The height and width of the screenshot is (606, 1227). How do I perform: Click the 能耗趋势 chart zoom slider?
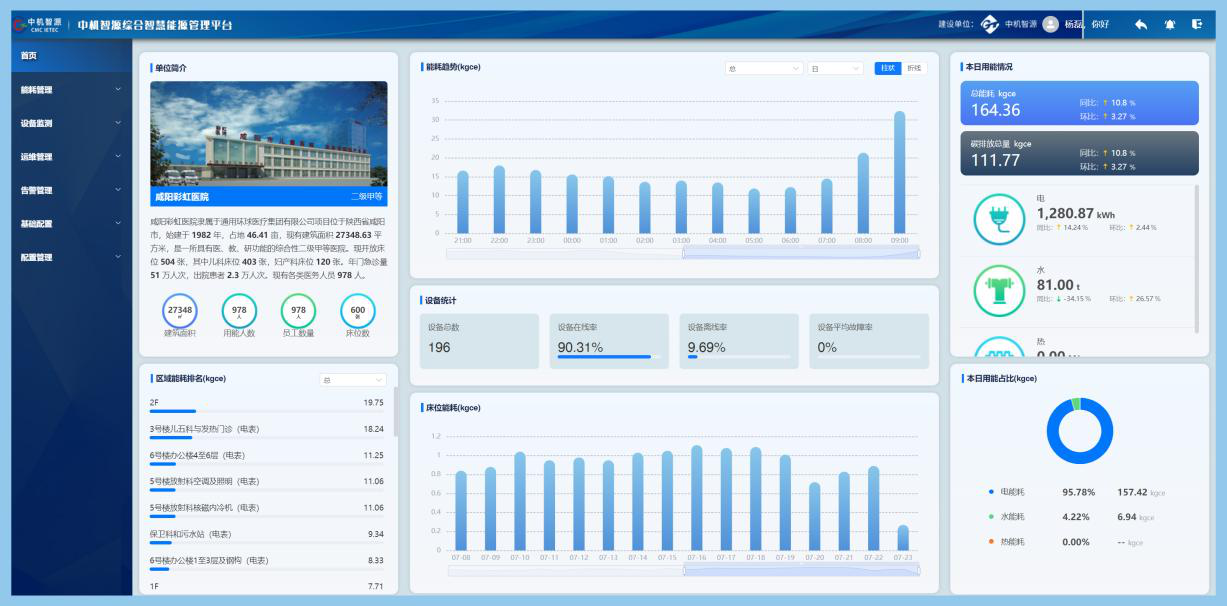[800, 253]
